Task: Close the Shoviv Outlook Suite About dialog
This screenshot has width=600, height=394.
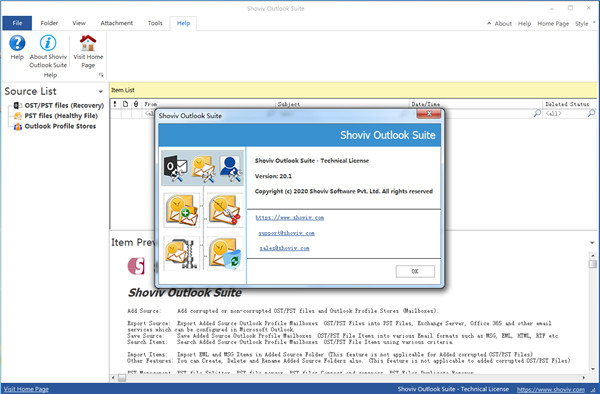Action: pyautogui.click(x=429, y=114)
